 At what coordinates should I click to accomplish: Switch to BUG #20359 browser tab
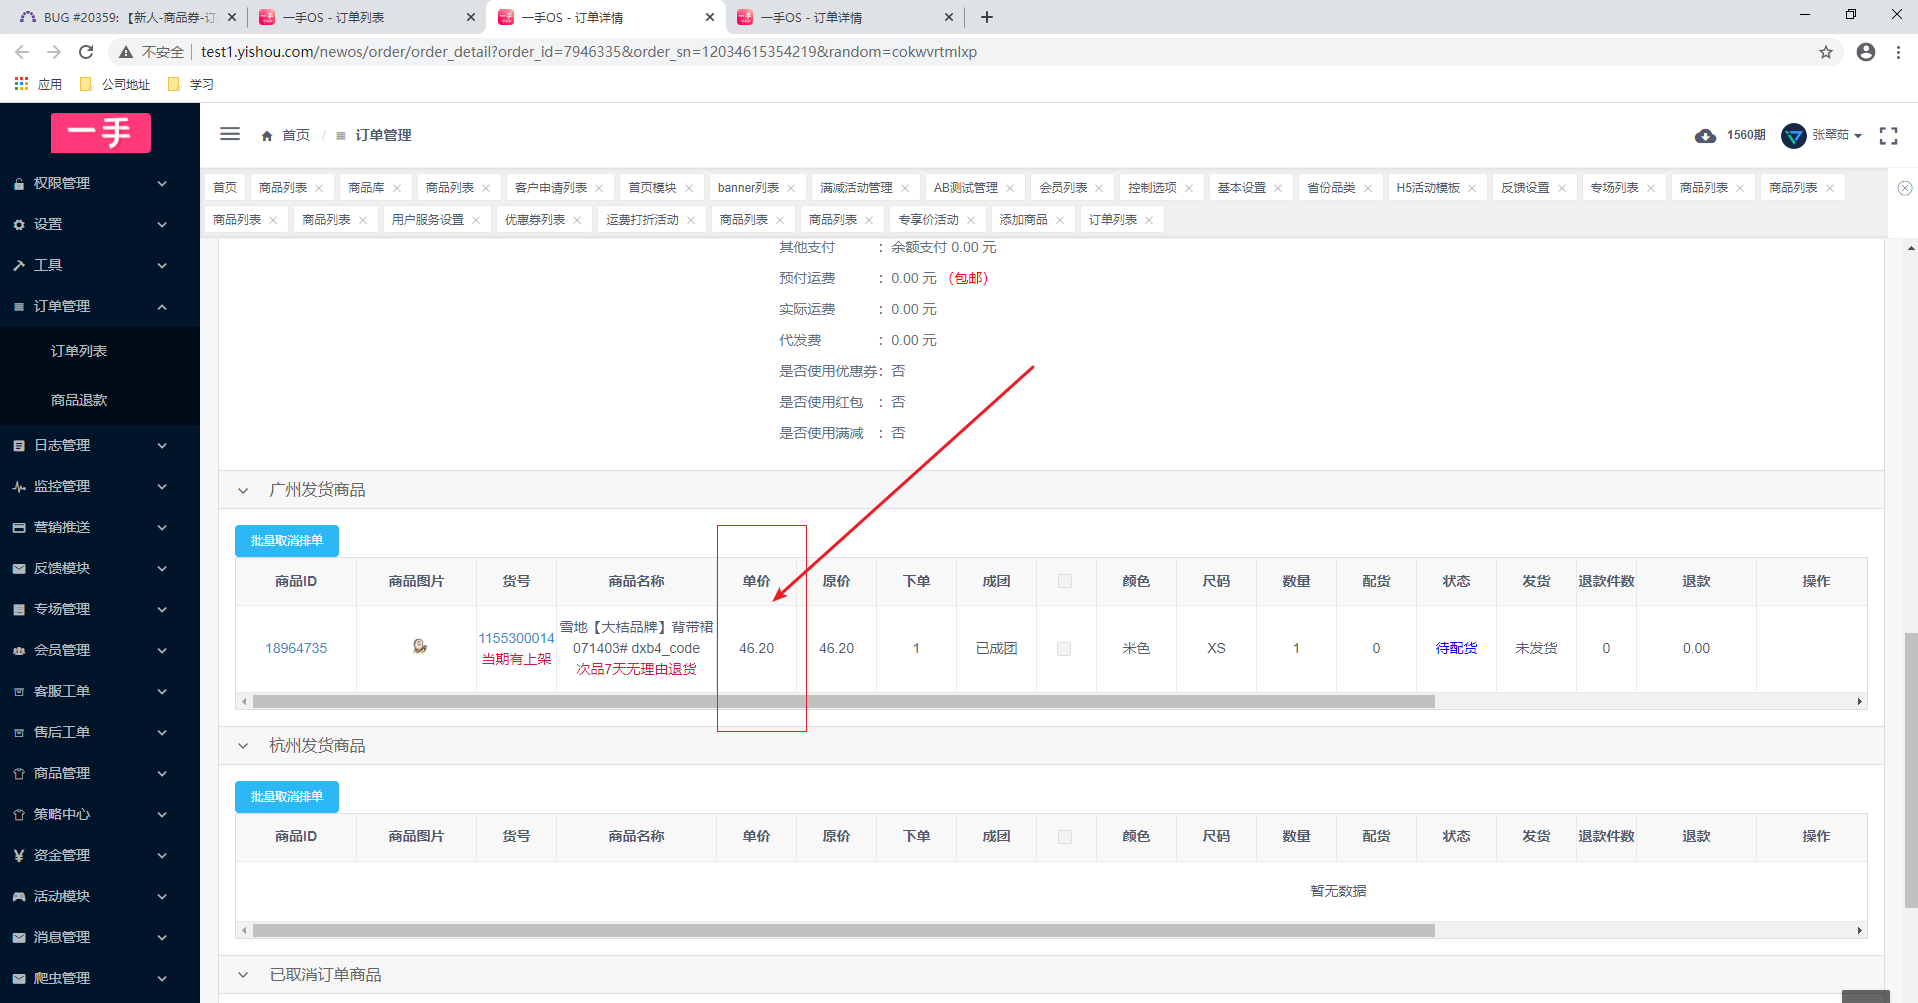pyautogui.click(x=128, y=17)
